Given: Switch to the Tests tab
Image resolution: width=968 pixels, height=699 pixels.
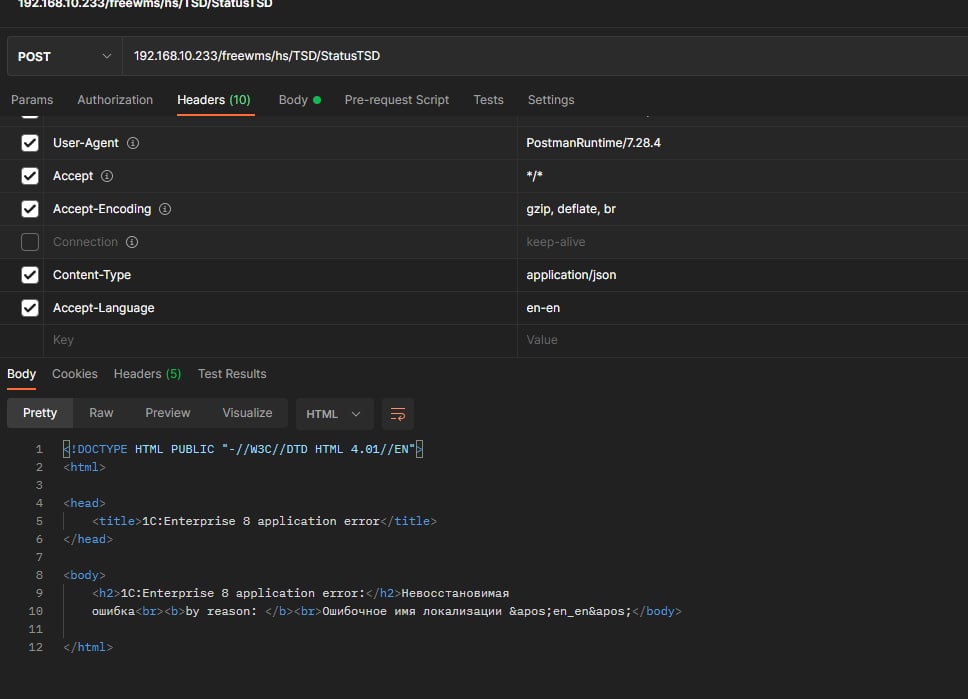Looking at the screenshot, I should pyautogui.click(x=488, y=100).
